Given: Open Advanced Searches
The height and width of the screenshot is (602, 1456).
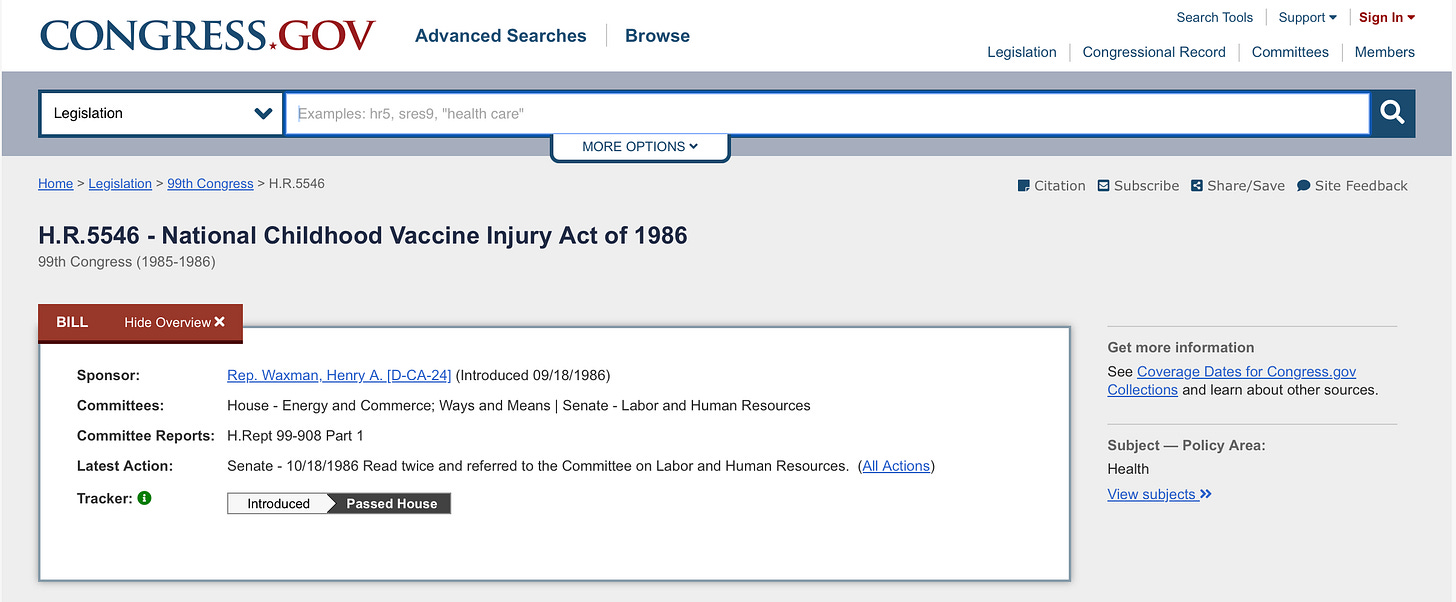Looking at the screenshot, I should tap(501, 35).
